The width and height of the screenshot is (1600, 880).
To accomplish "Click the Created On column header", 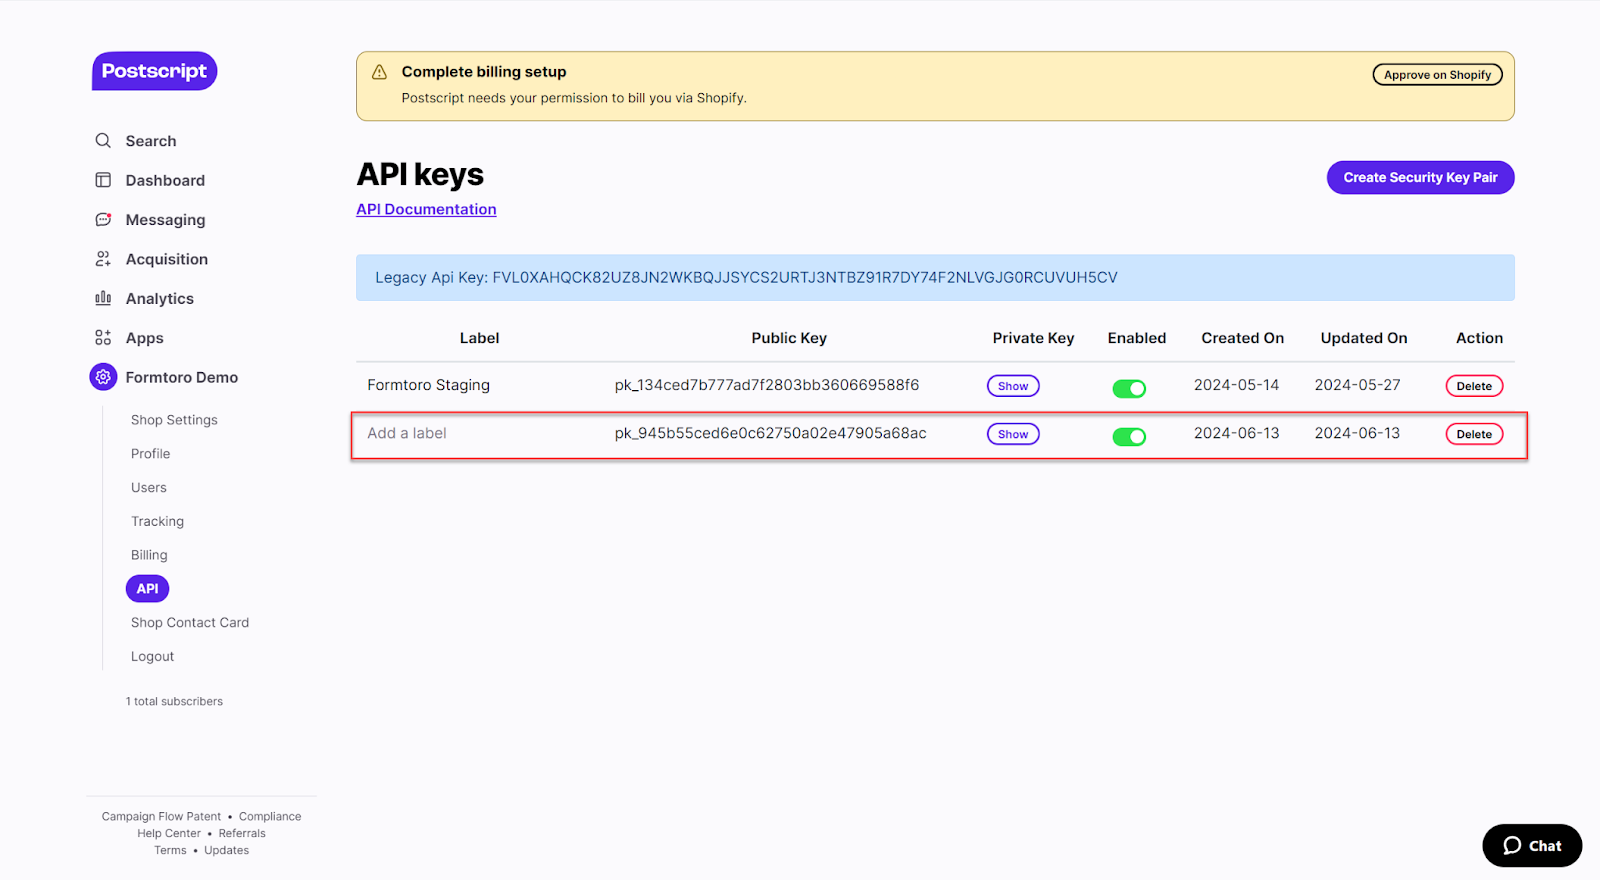I will pos(1243,338).
